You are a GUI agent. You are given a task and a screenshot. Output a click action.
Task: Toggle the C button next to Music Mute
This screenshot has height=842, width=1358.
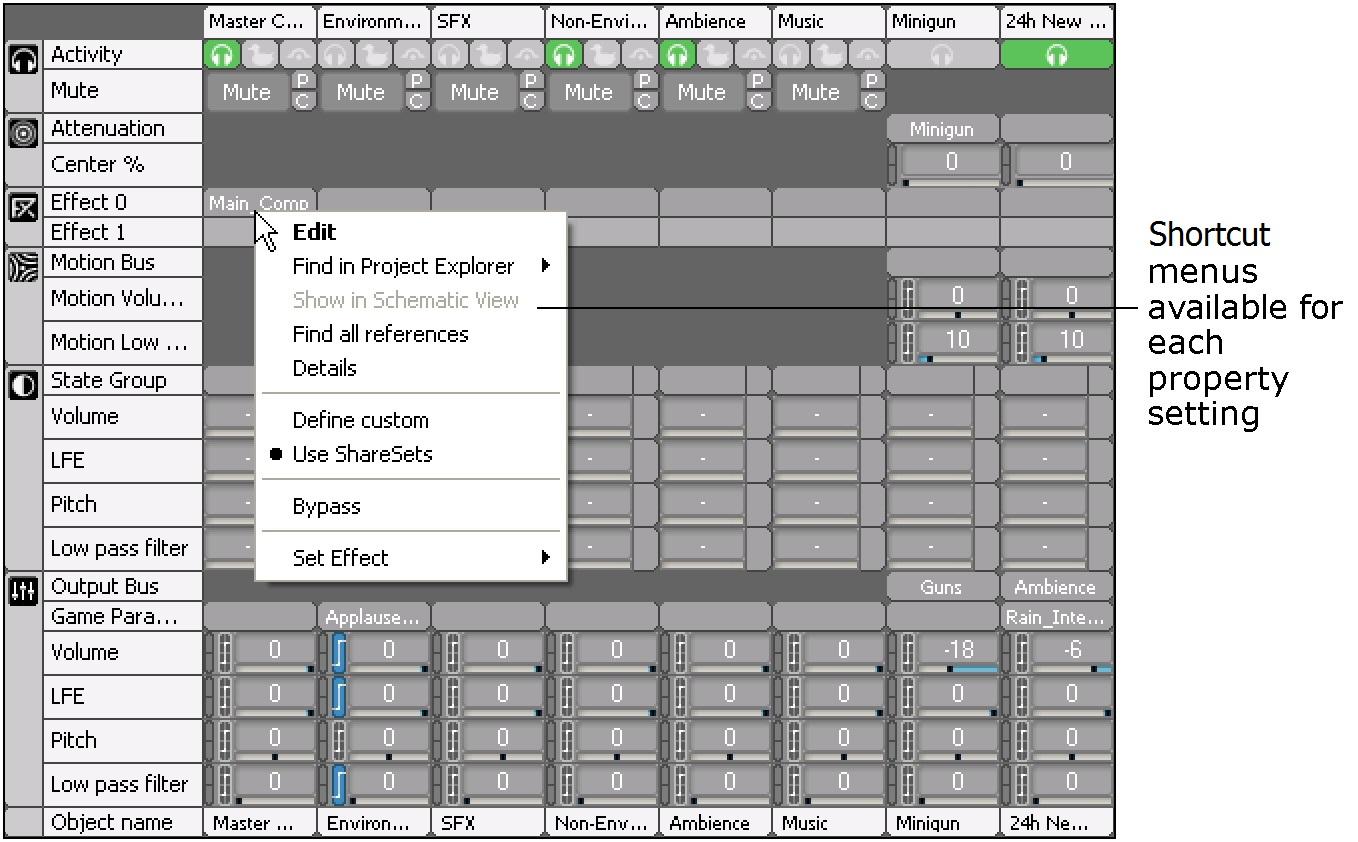pos(872,101)
